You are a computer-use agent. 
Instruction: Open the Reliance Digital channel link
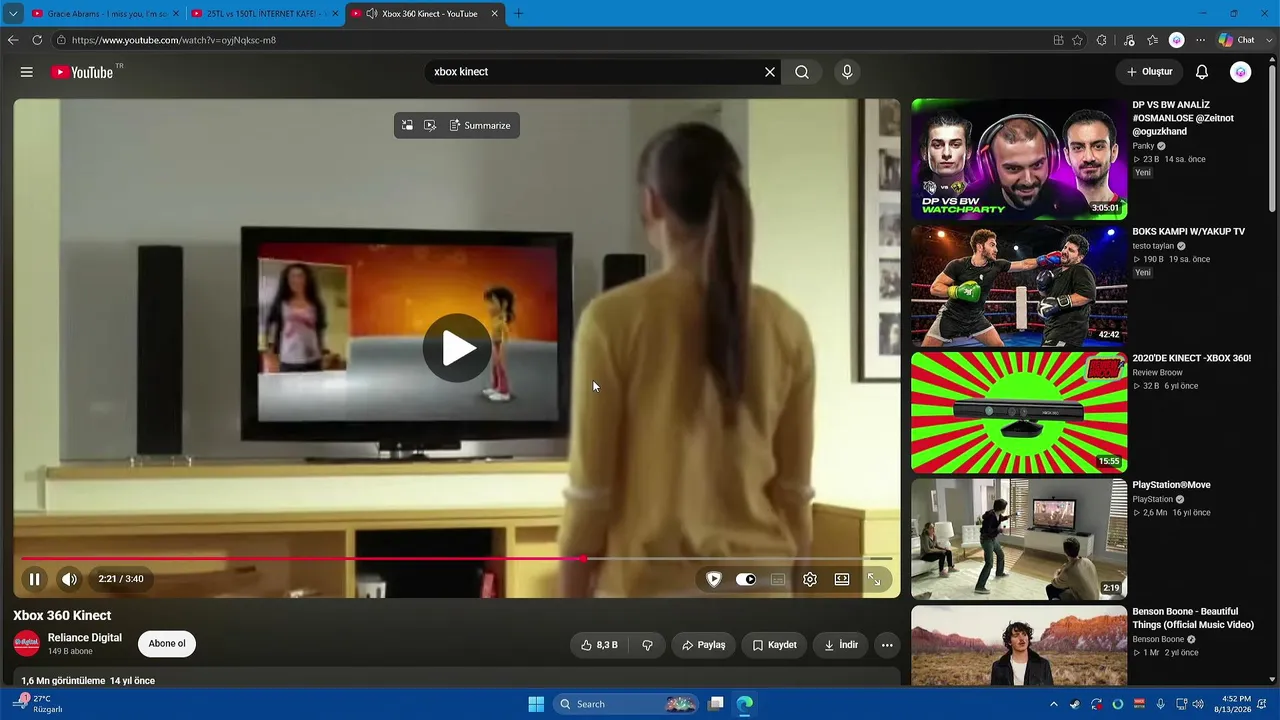click(x=85, y=638)
